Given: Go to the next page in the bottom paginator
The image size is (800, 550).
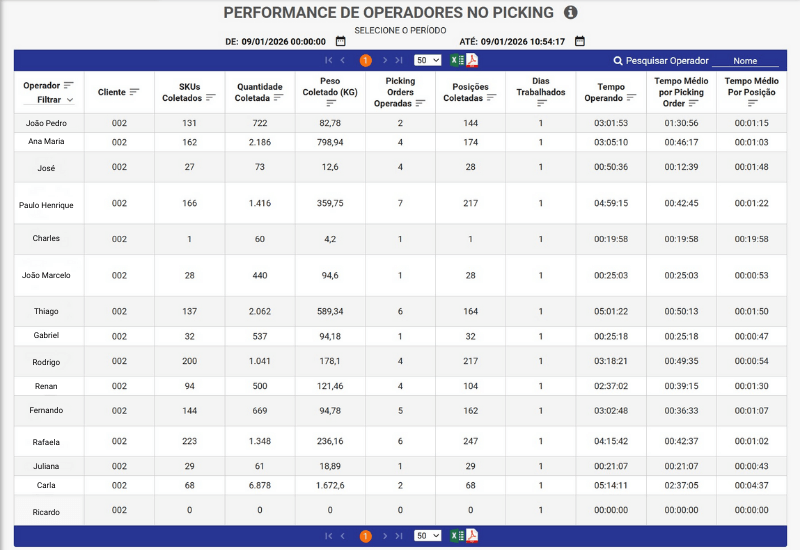Looking at the screenshot, I should coord(384,536).
